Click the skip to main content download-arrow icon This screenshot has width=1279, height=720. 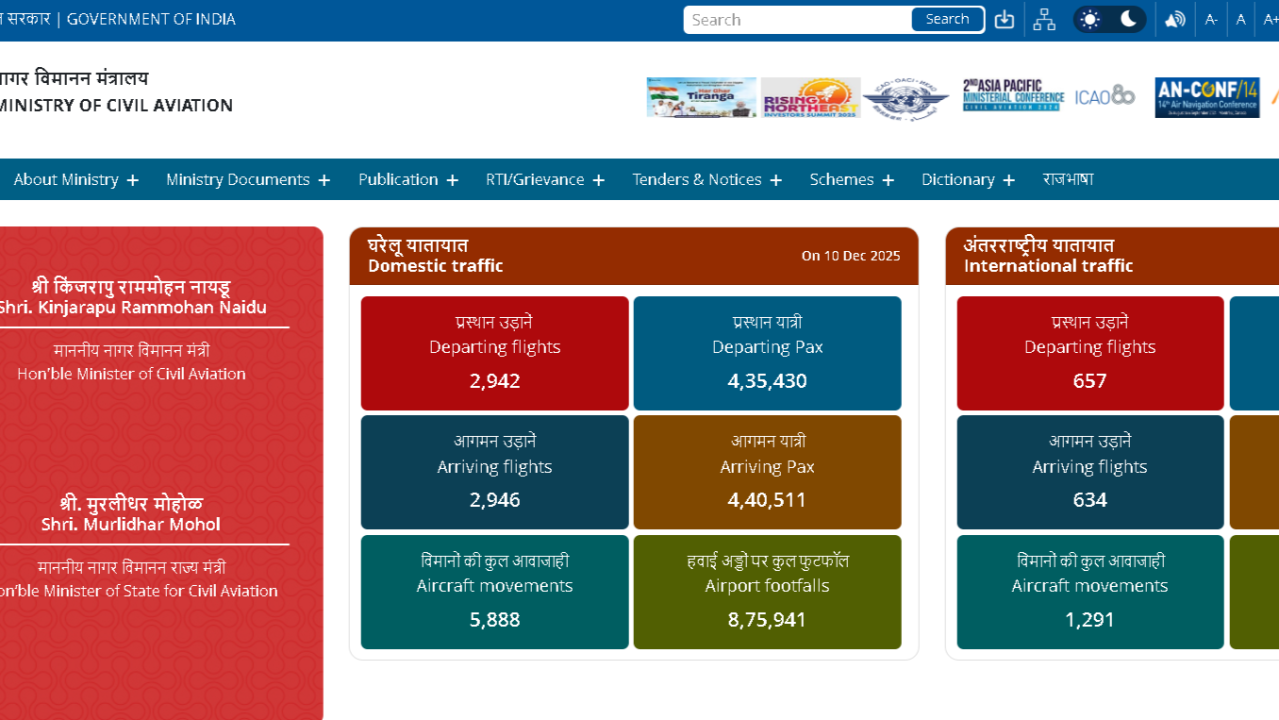(x=1004, y=20)
